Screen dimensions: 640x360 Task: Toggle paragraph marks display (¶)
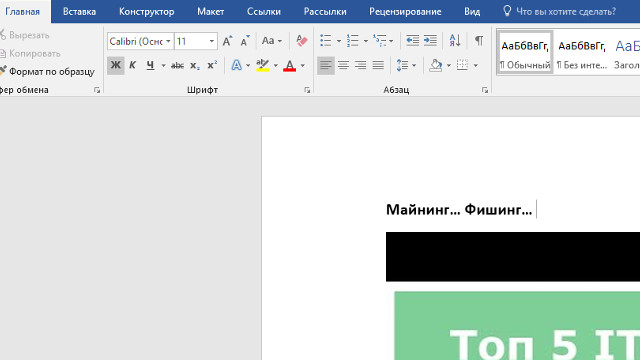tap(479, 40)
